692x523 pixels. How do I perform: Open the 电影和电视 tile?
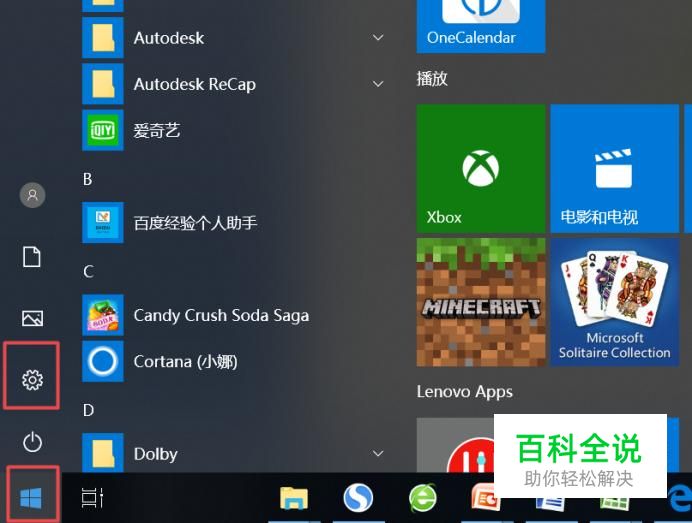(615, 169)
